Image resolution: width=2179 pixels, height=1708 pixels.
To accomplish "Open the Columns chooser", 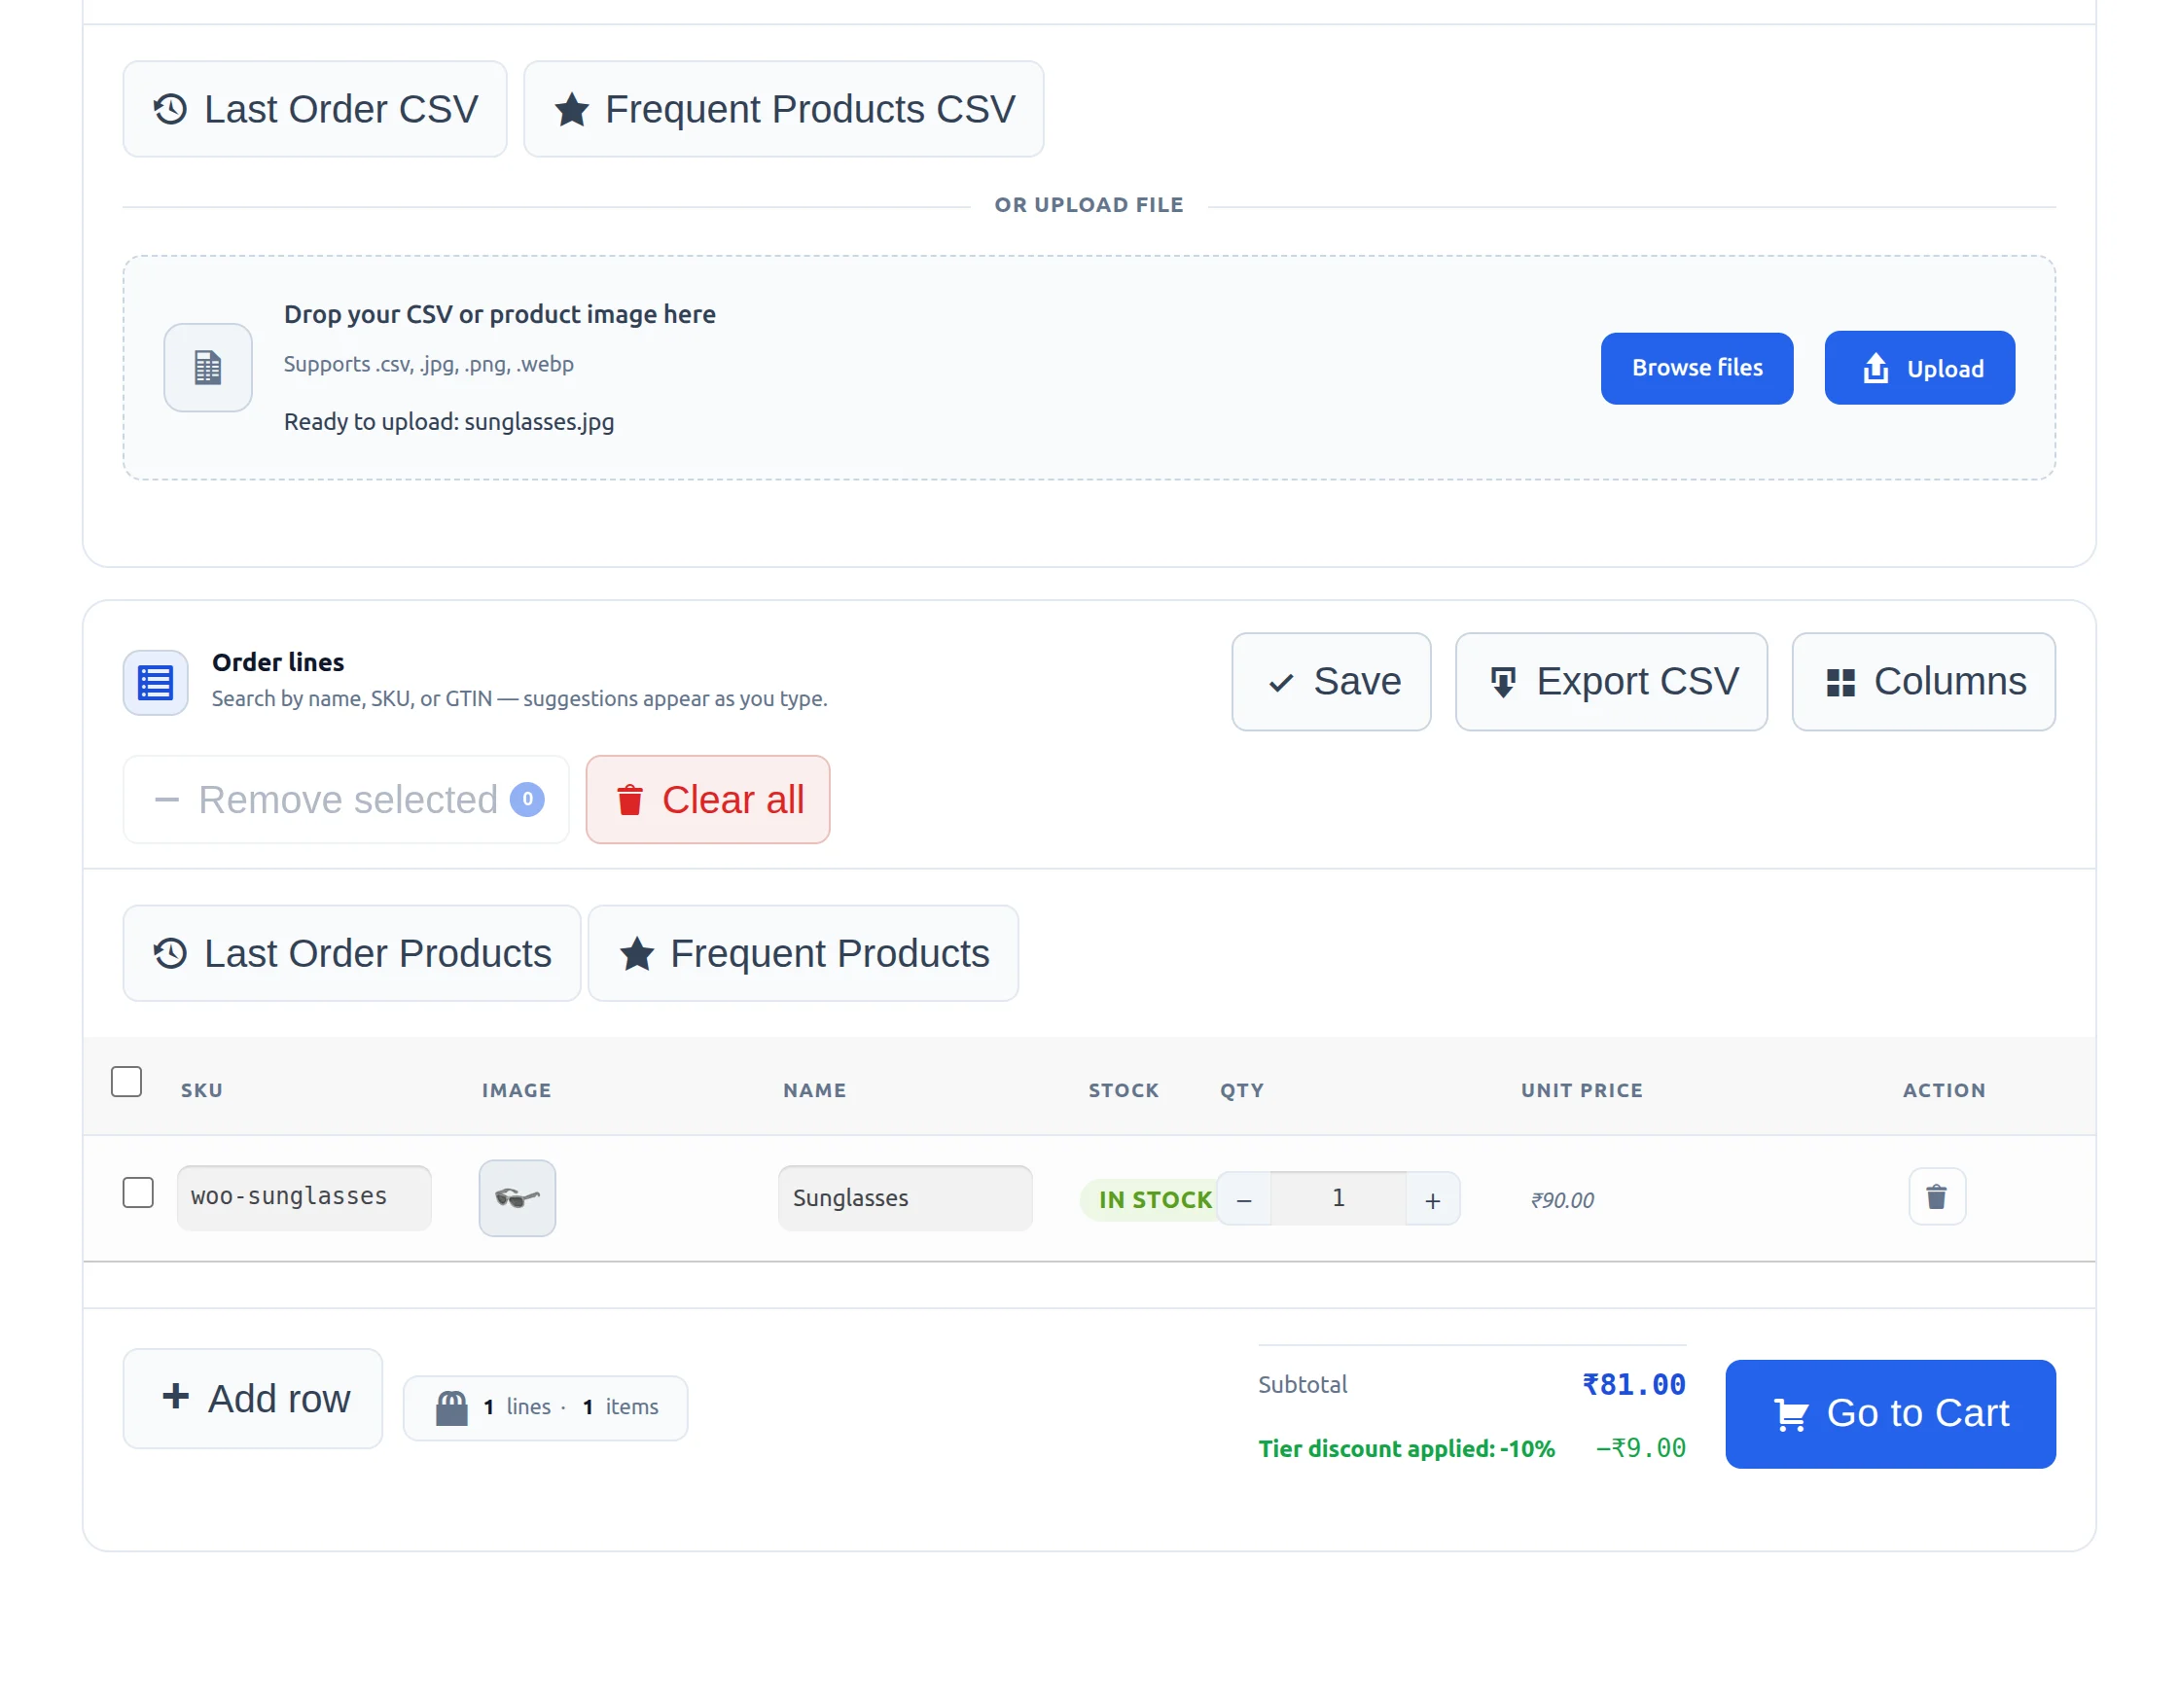I will (1922, 682).
